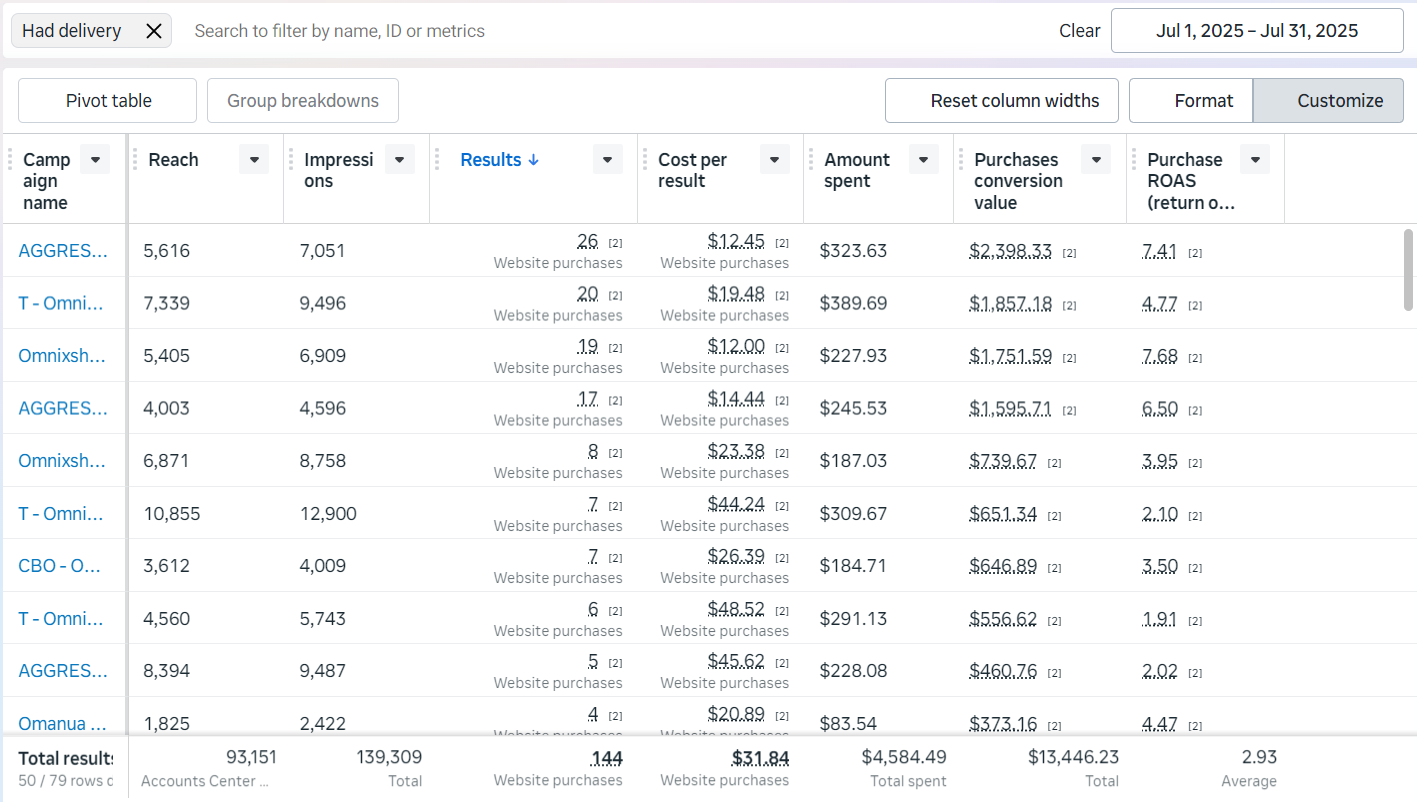Click the Purchase ROAS column dropdown arrow
The height and width of the screenshot is (802, 1417).
pos(1255,160)
